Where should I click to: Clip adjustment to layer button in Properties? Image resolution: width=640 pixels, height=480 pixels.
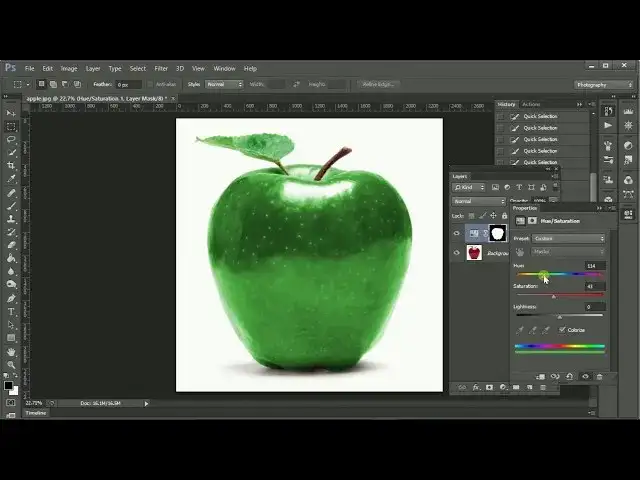pos(540,376)
